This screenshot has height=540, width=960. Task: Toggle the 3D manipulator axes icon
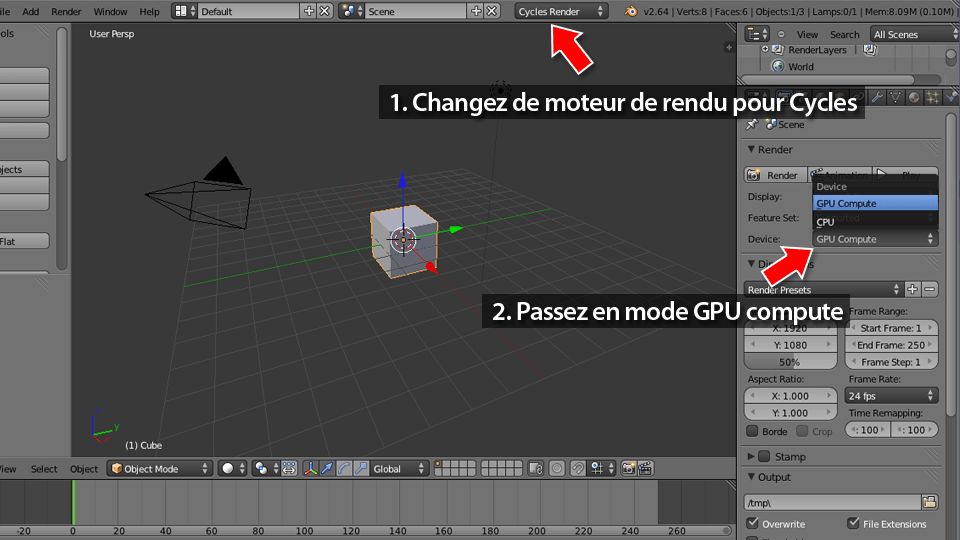tap(310, 468)
